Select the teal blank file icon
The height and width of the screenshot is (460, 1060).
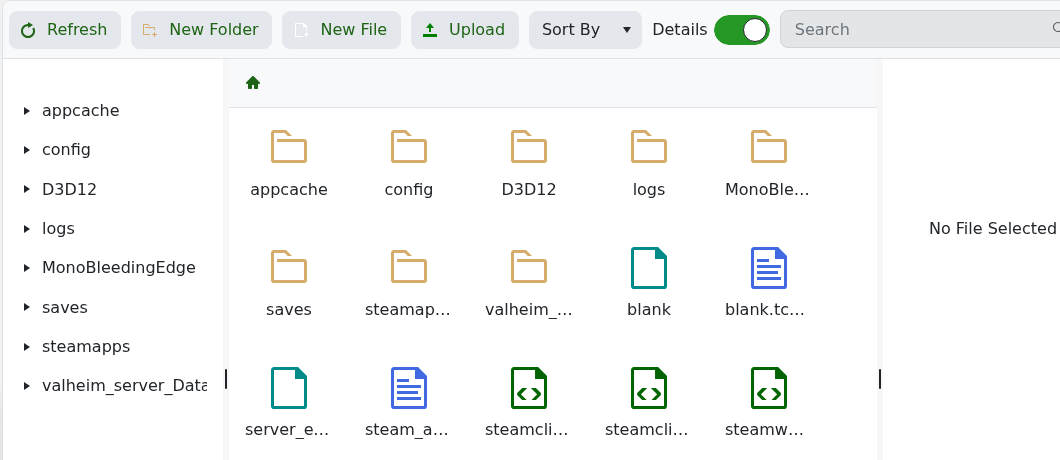point(648,268)
